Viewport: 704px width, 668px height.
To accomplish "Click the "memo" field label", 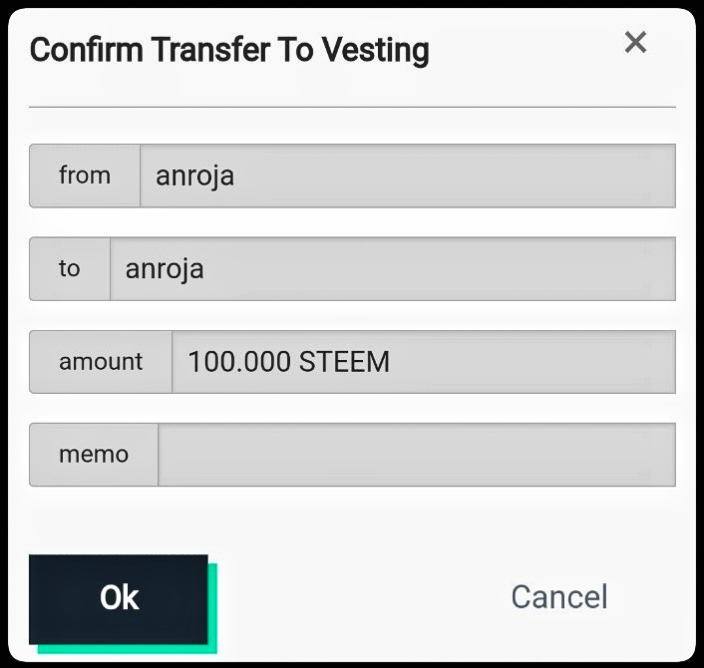I will [x=94, y=455].
